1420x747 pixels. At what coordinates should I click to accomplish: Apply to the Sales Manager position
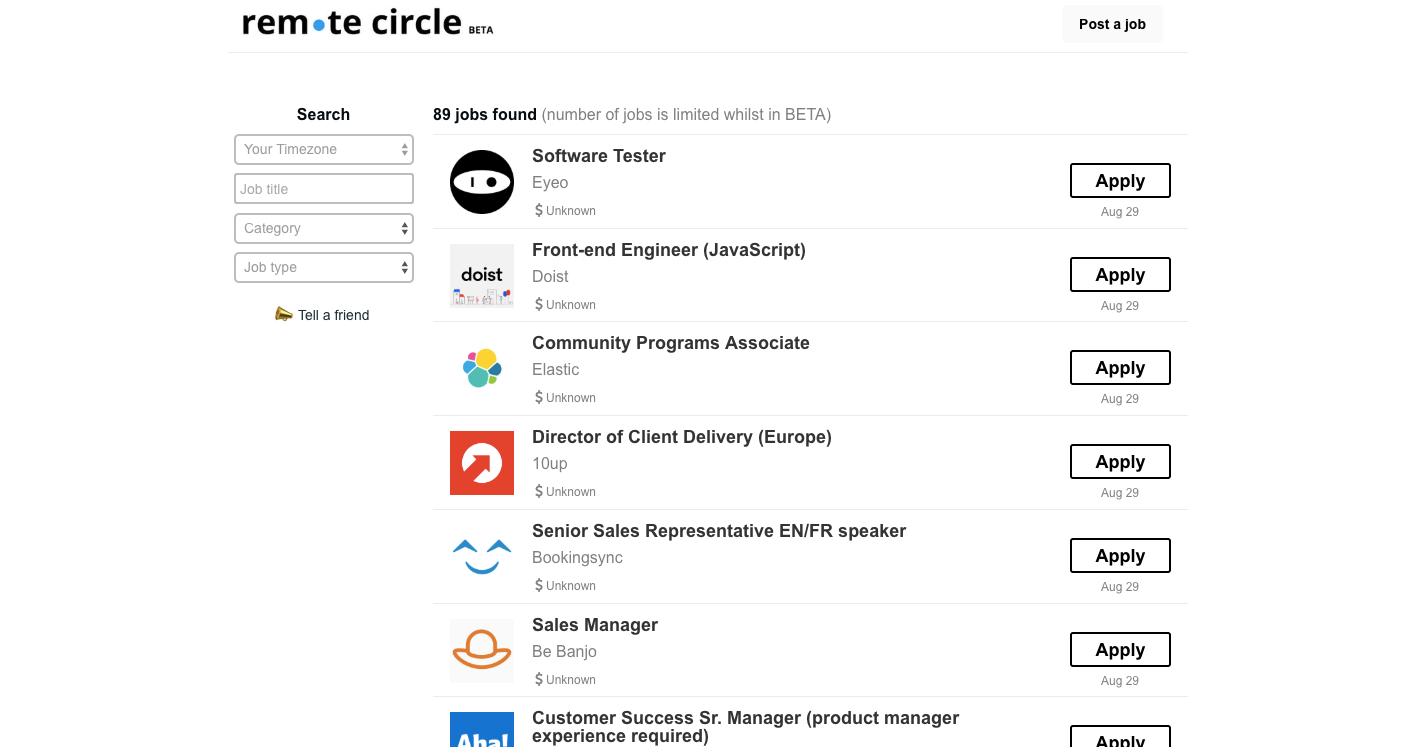[1120, 650]
